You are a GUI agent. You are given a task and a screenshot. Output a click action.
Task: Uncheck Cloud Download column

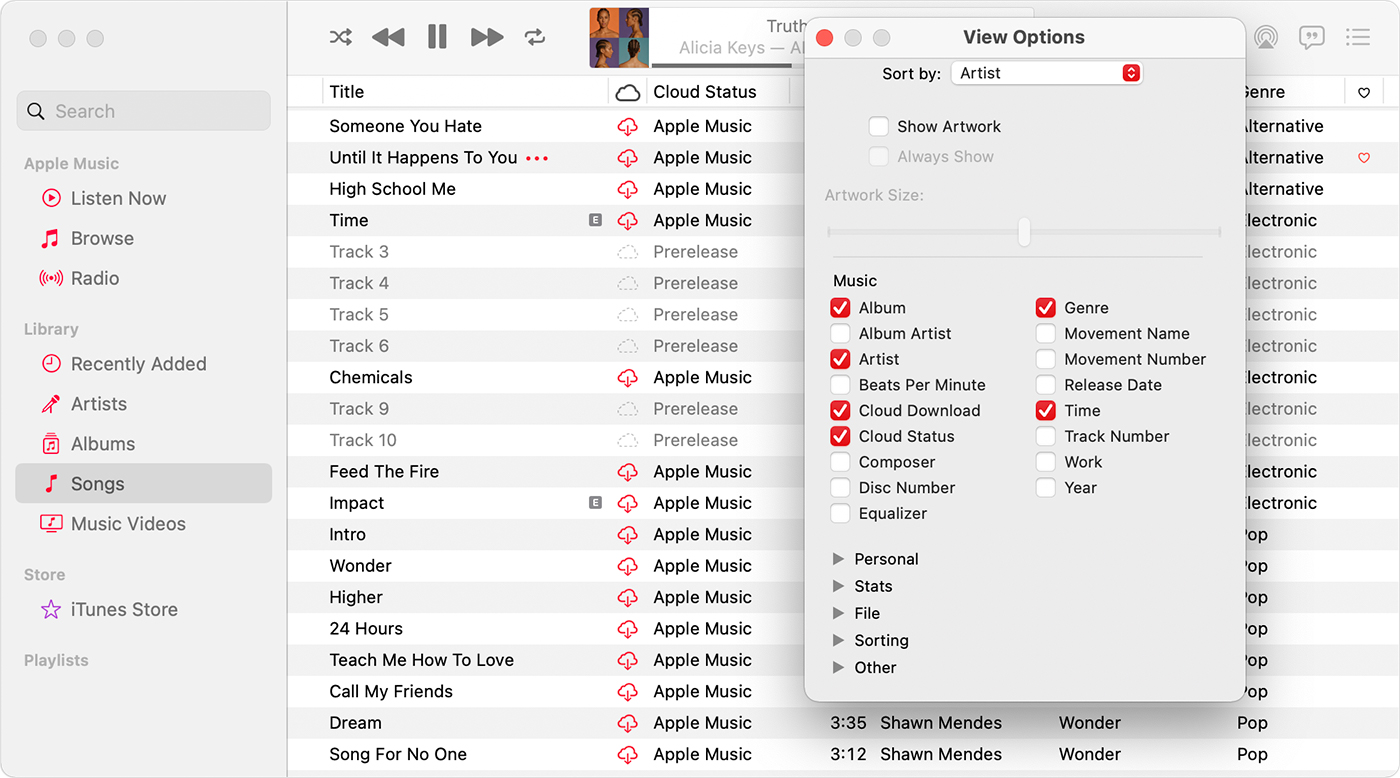840,411
